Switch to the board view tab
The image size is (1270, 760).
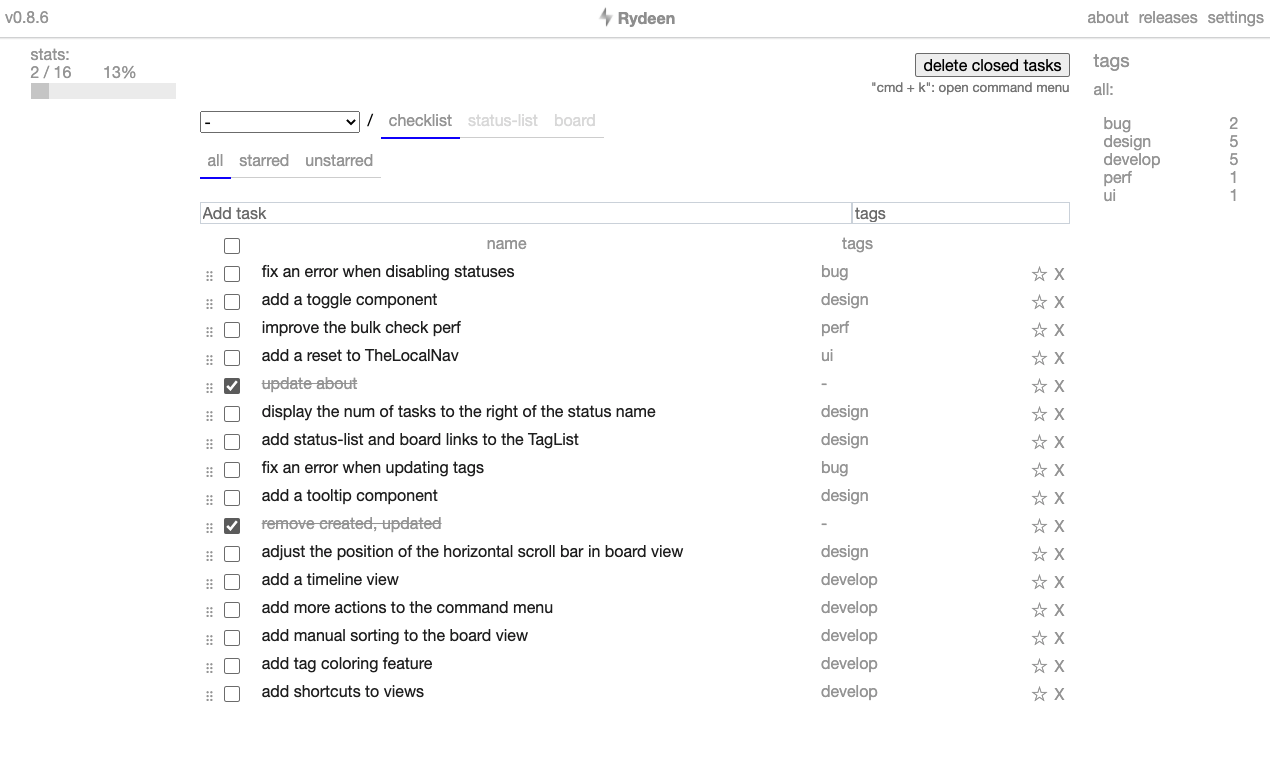[575, 121]
